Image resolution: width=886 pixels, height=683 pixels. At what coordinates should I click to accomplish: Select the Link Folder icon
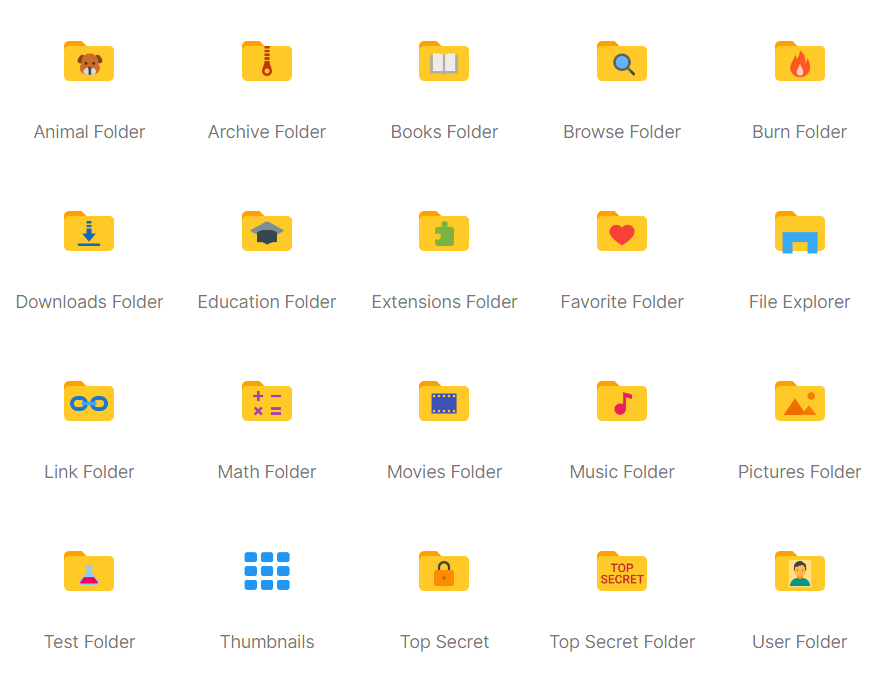tap(89, 401)
